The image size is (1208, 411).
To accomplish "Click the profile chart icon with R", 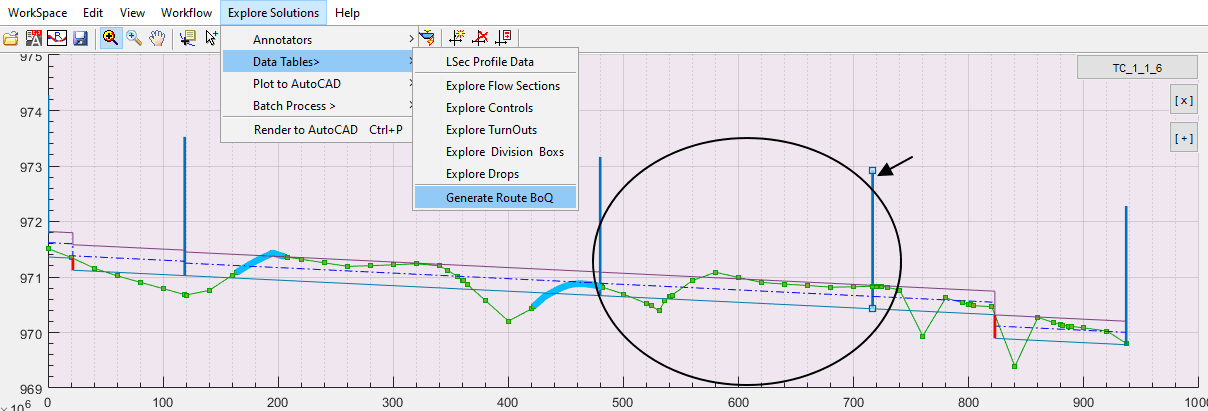I will [x=57, y=38].
